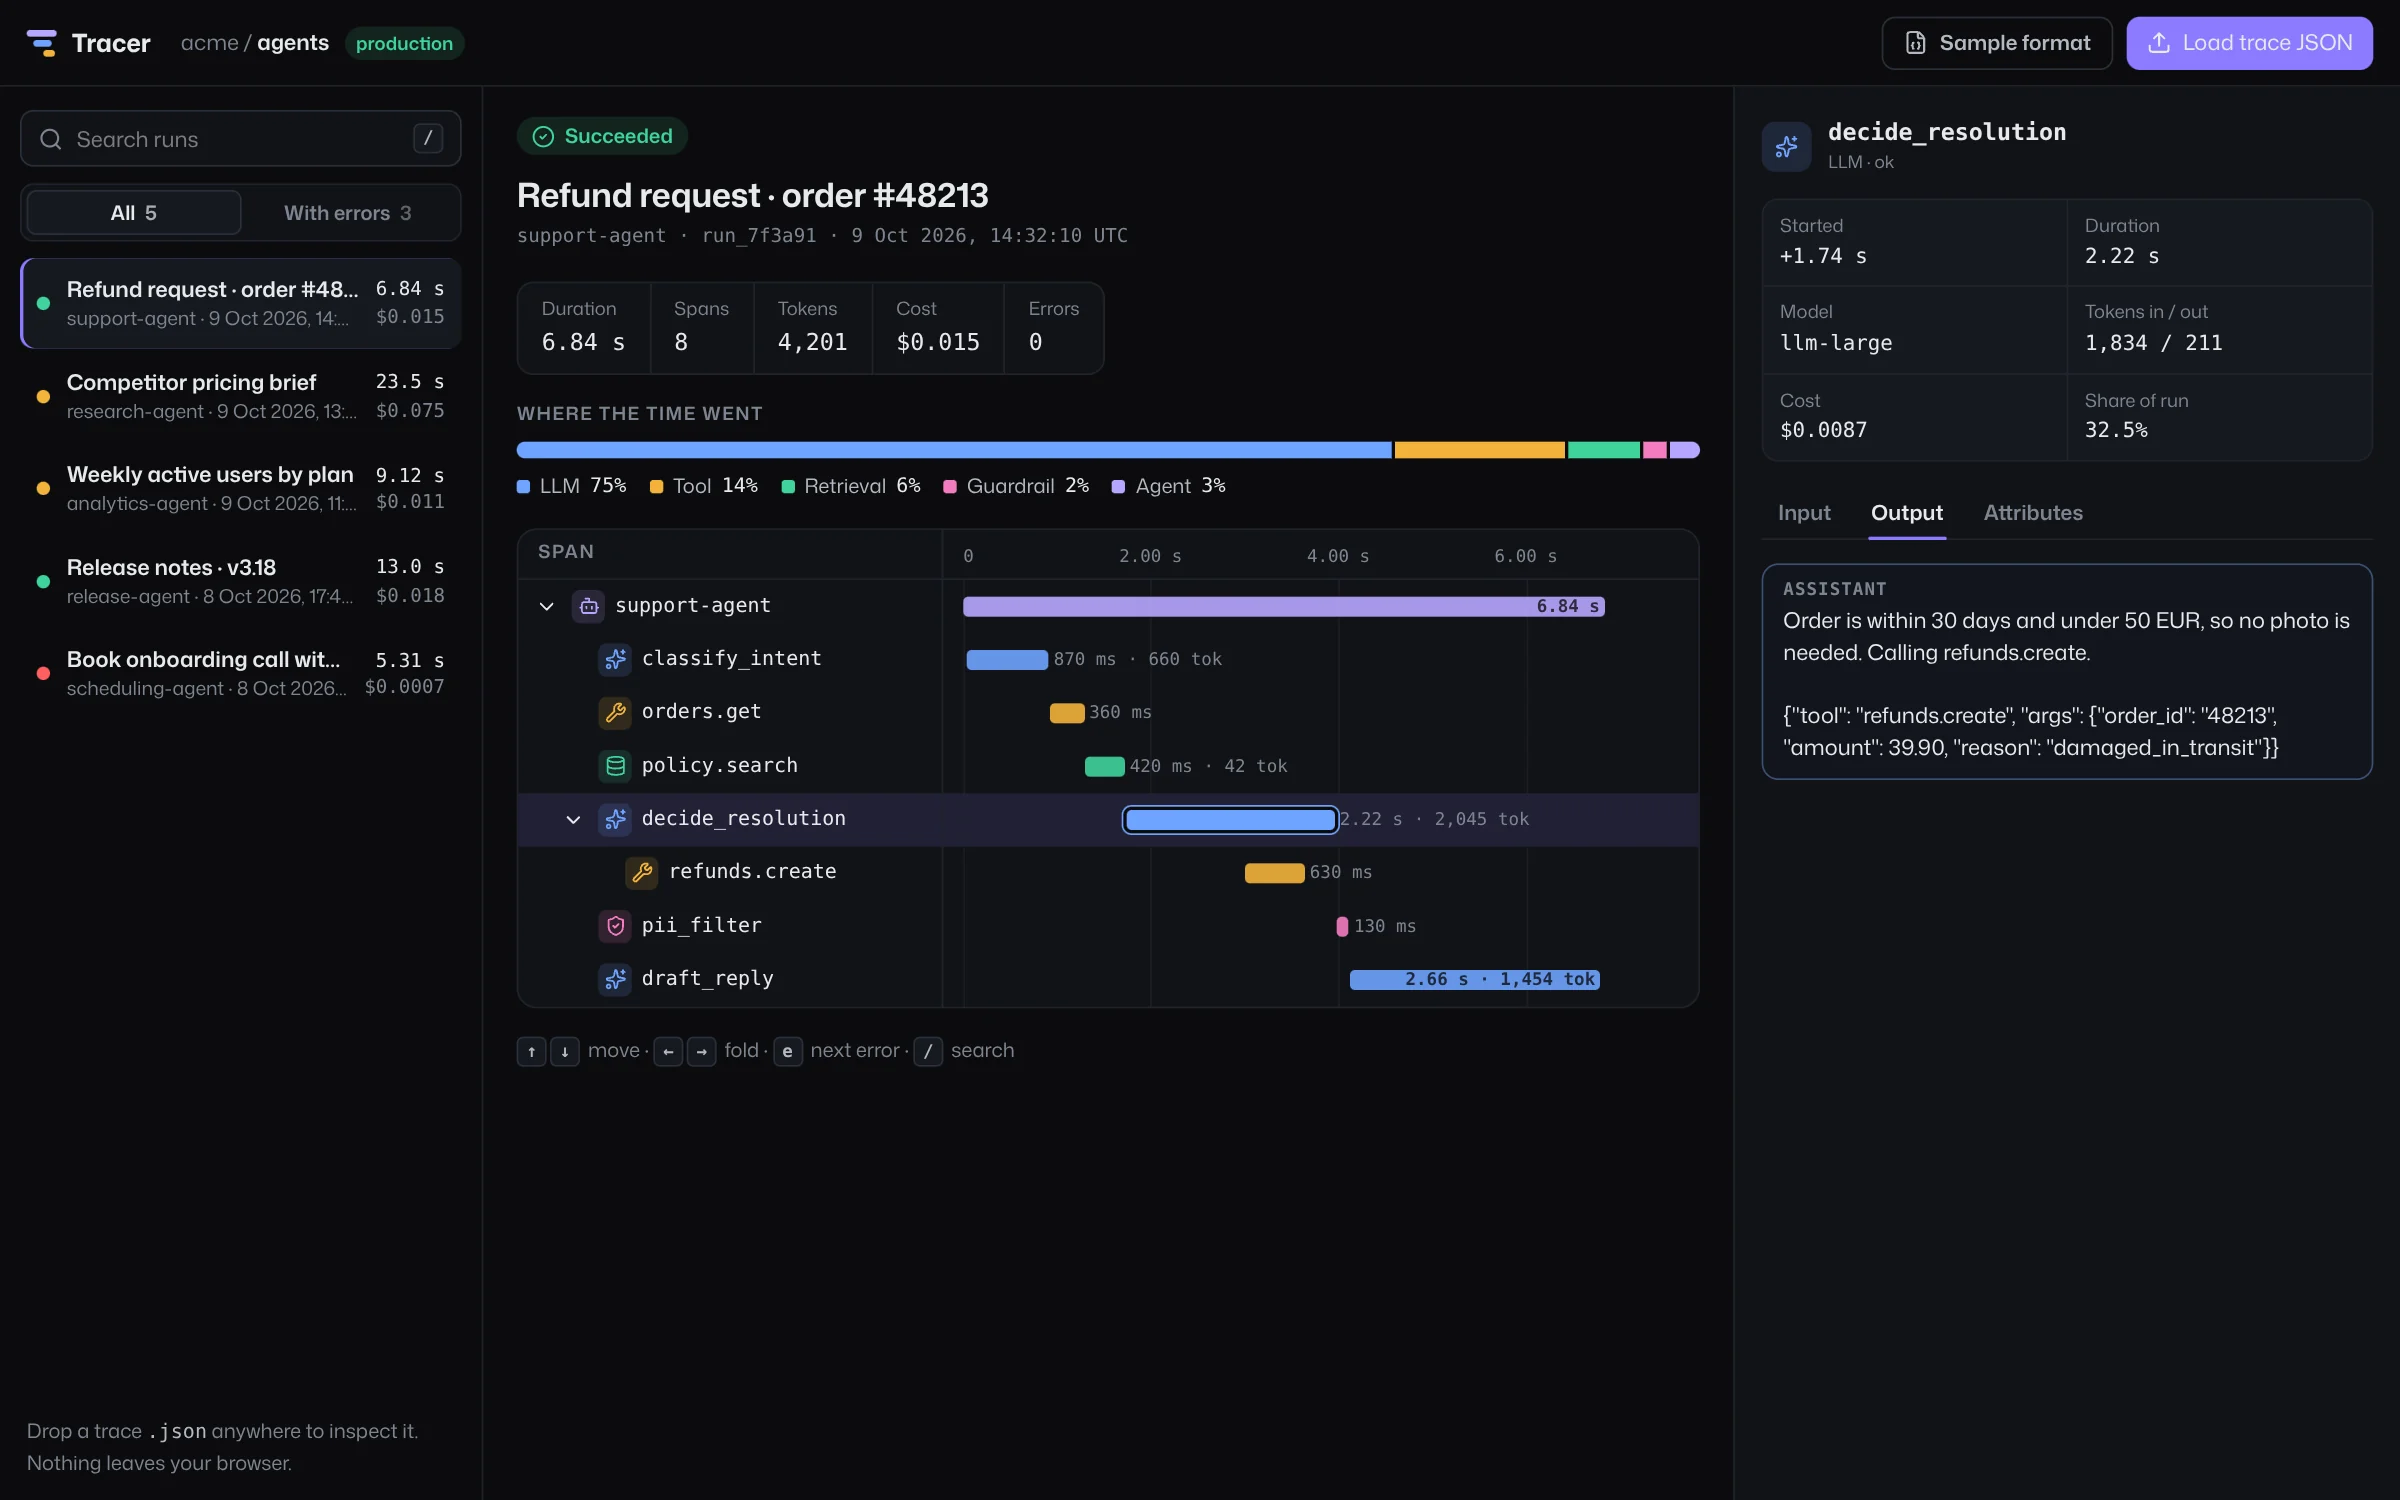Click the slash shortcut key in search box
Viewport: 2400px width, 1500px height.
pyautogui.click(x=428, y=138)
